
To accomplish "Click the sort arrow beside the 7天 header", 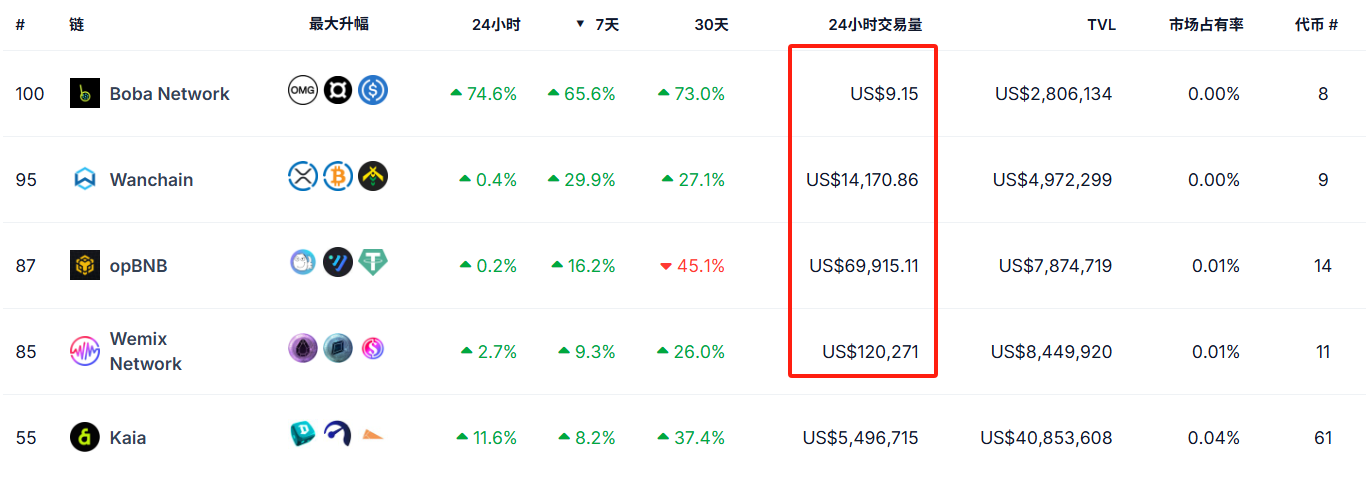I will click(x=580, y=24).
